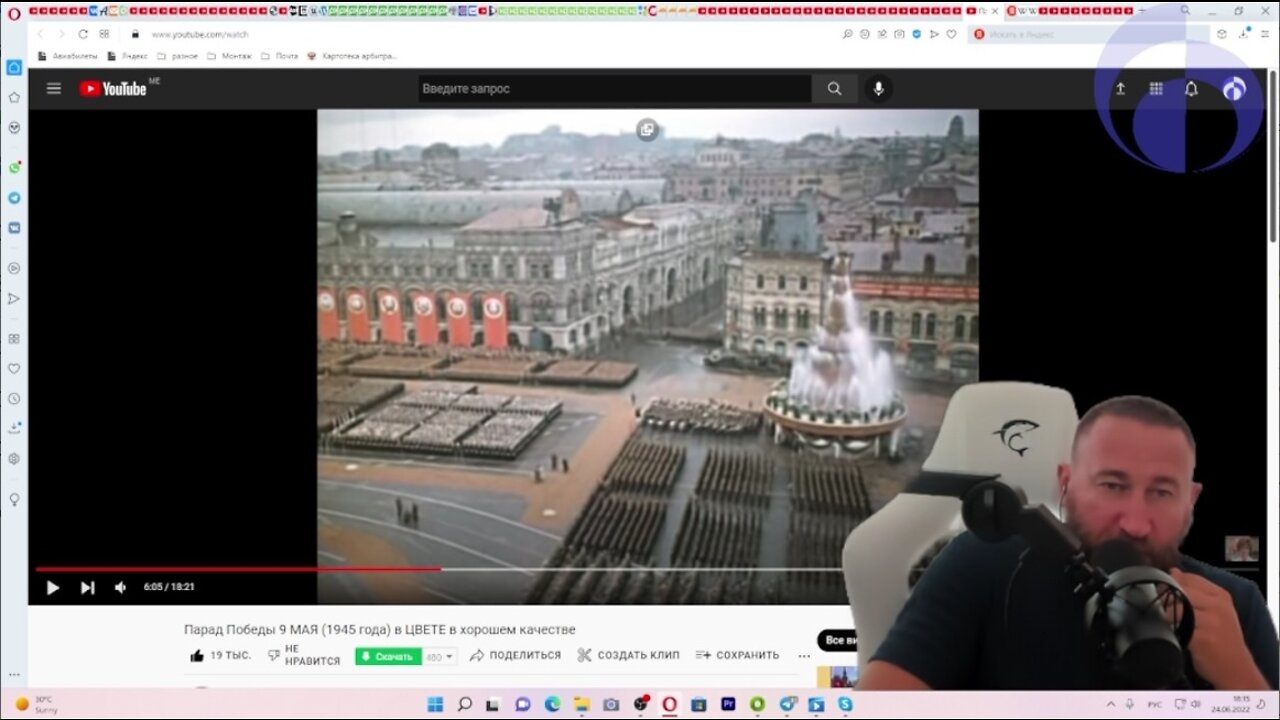The height and width of the screenshot is (720, 1280).
Task: Open the YouTube account avatar menu
Action: (1235, 88)
